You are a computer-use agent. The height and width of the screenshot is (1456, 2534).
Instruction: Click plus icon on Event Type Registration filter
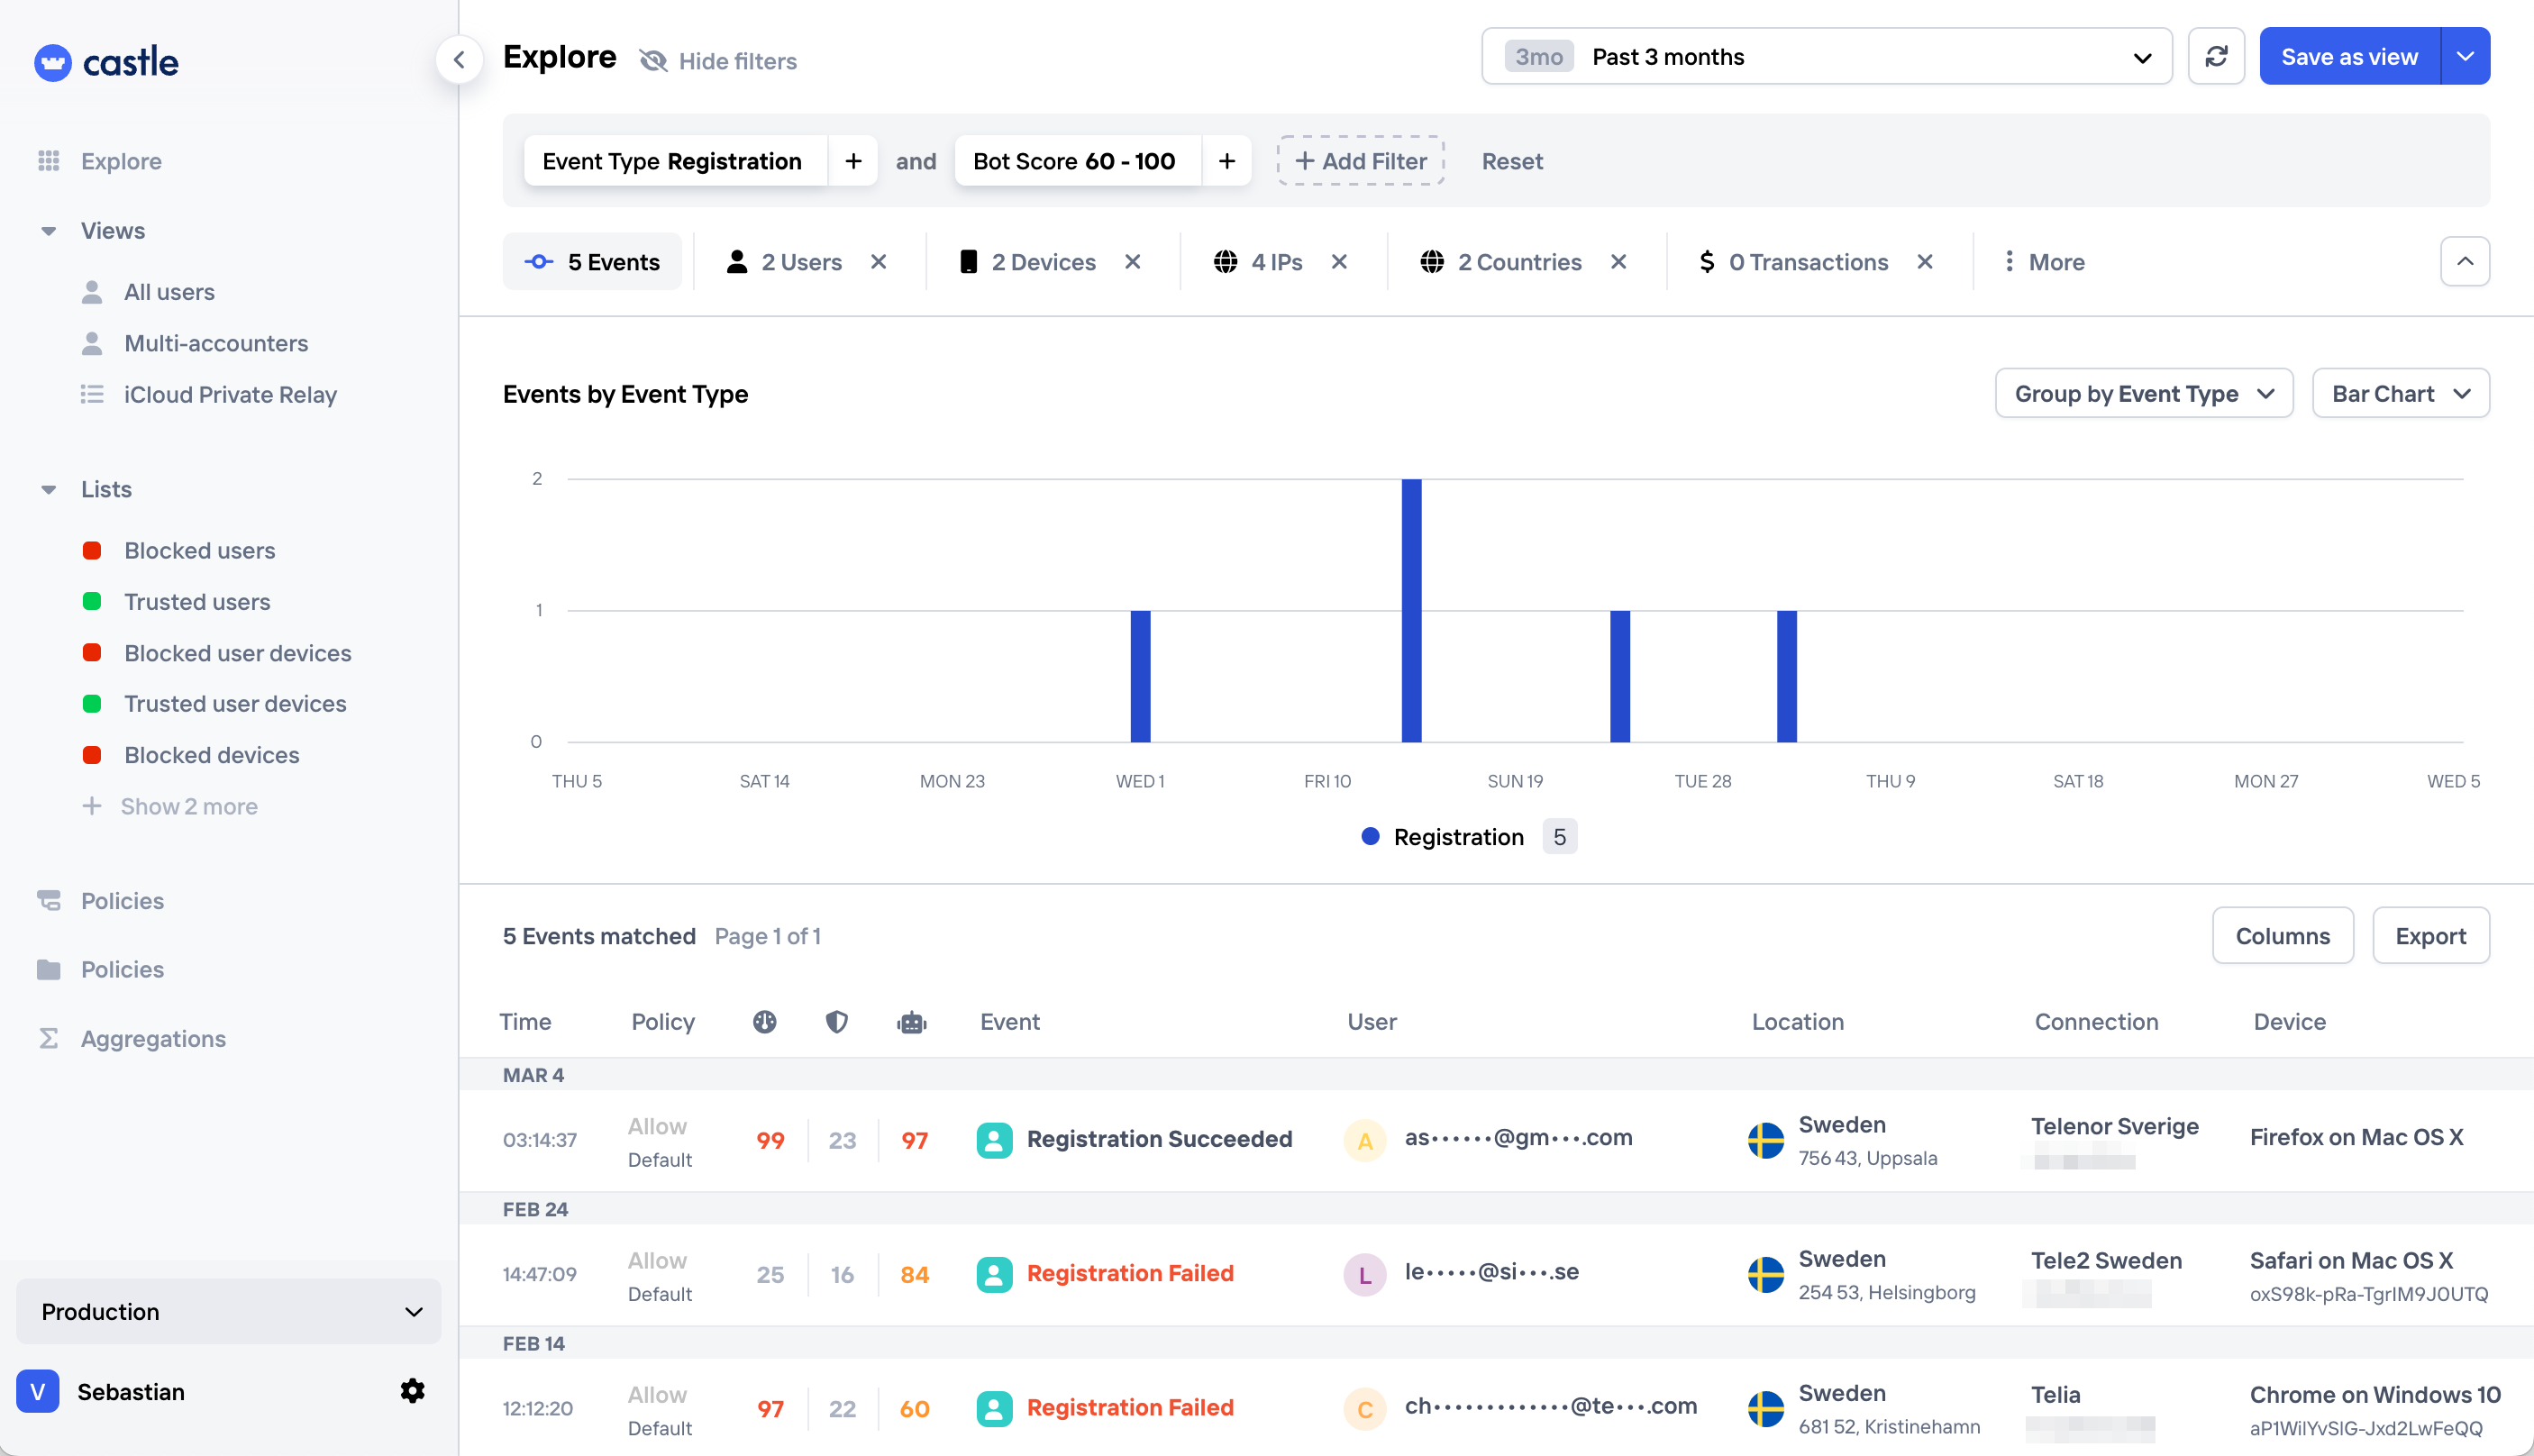coord(853,161)
